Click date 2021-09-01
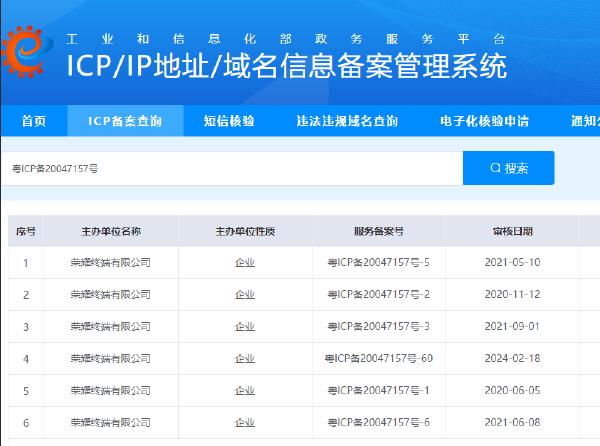 coord(512,327)
